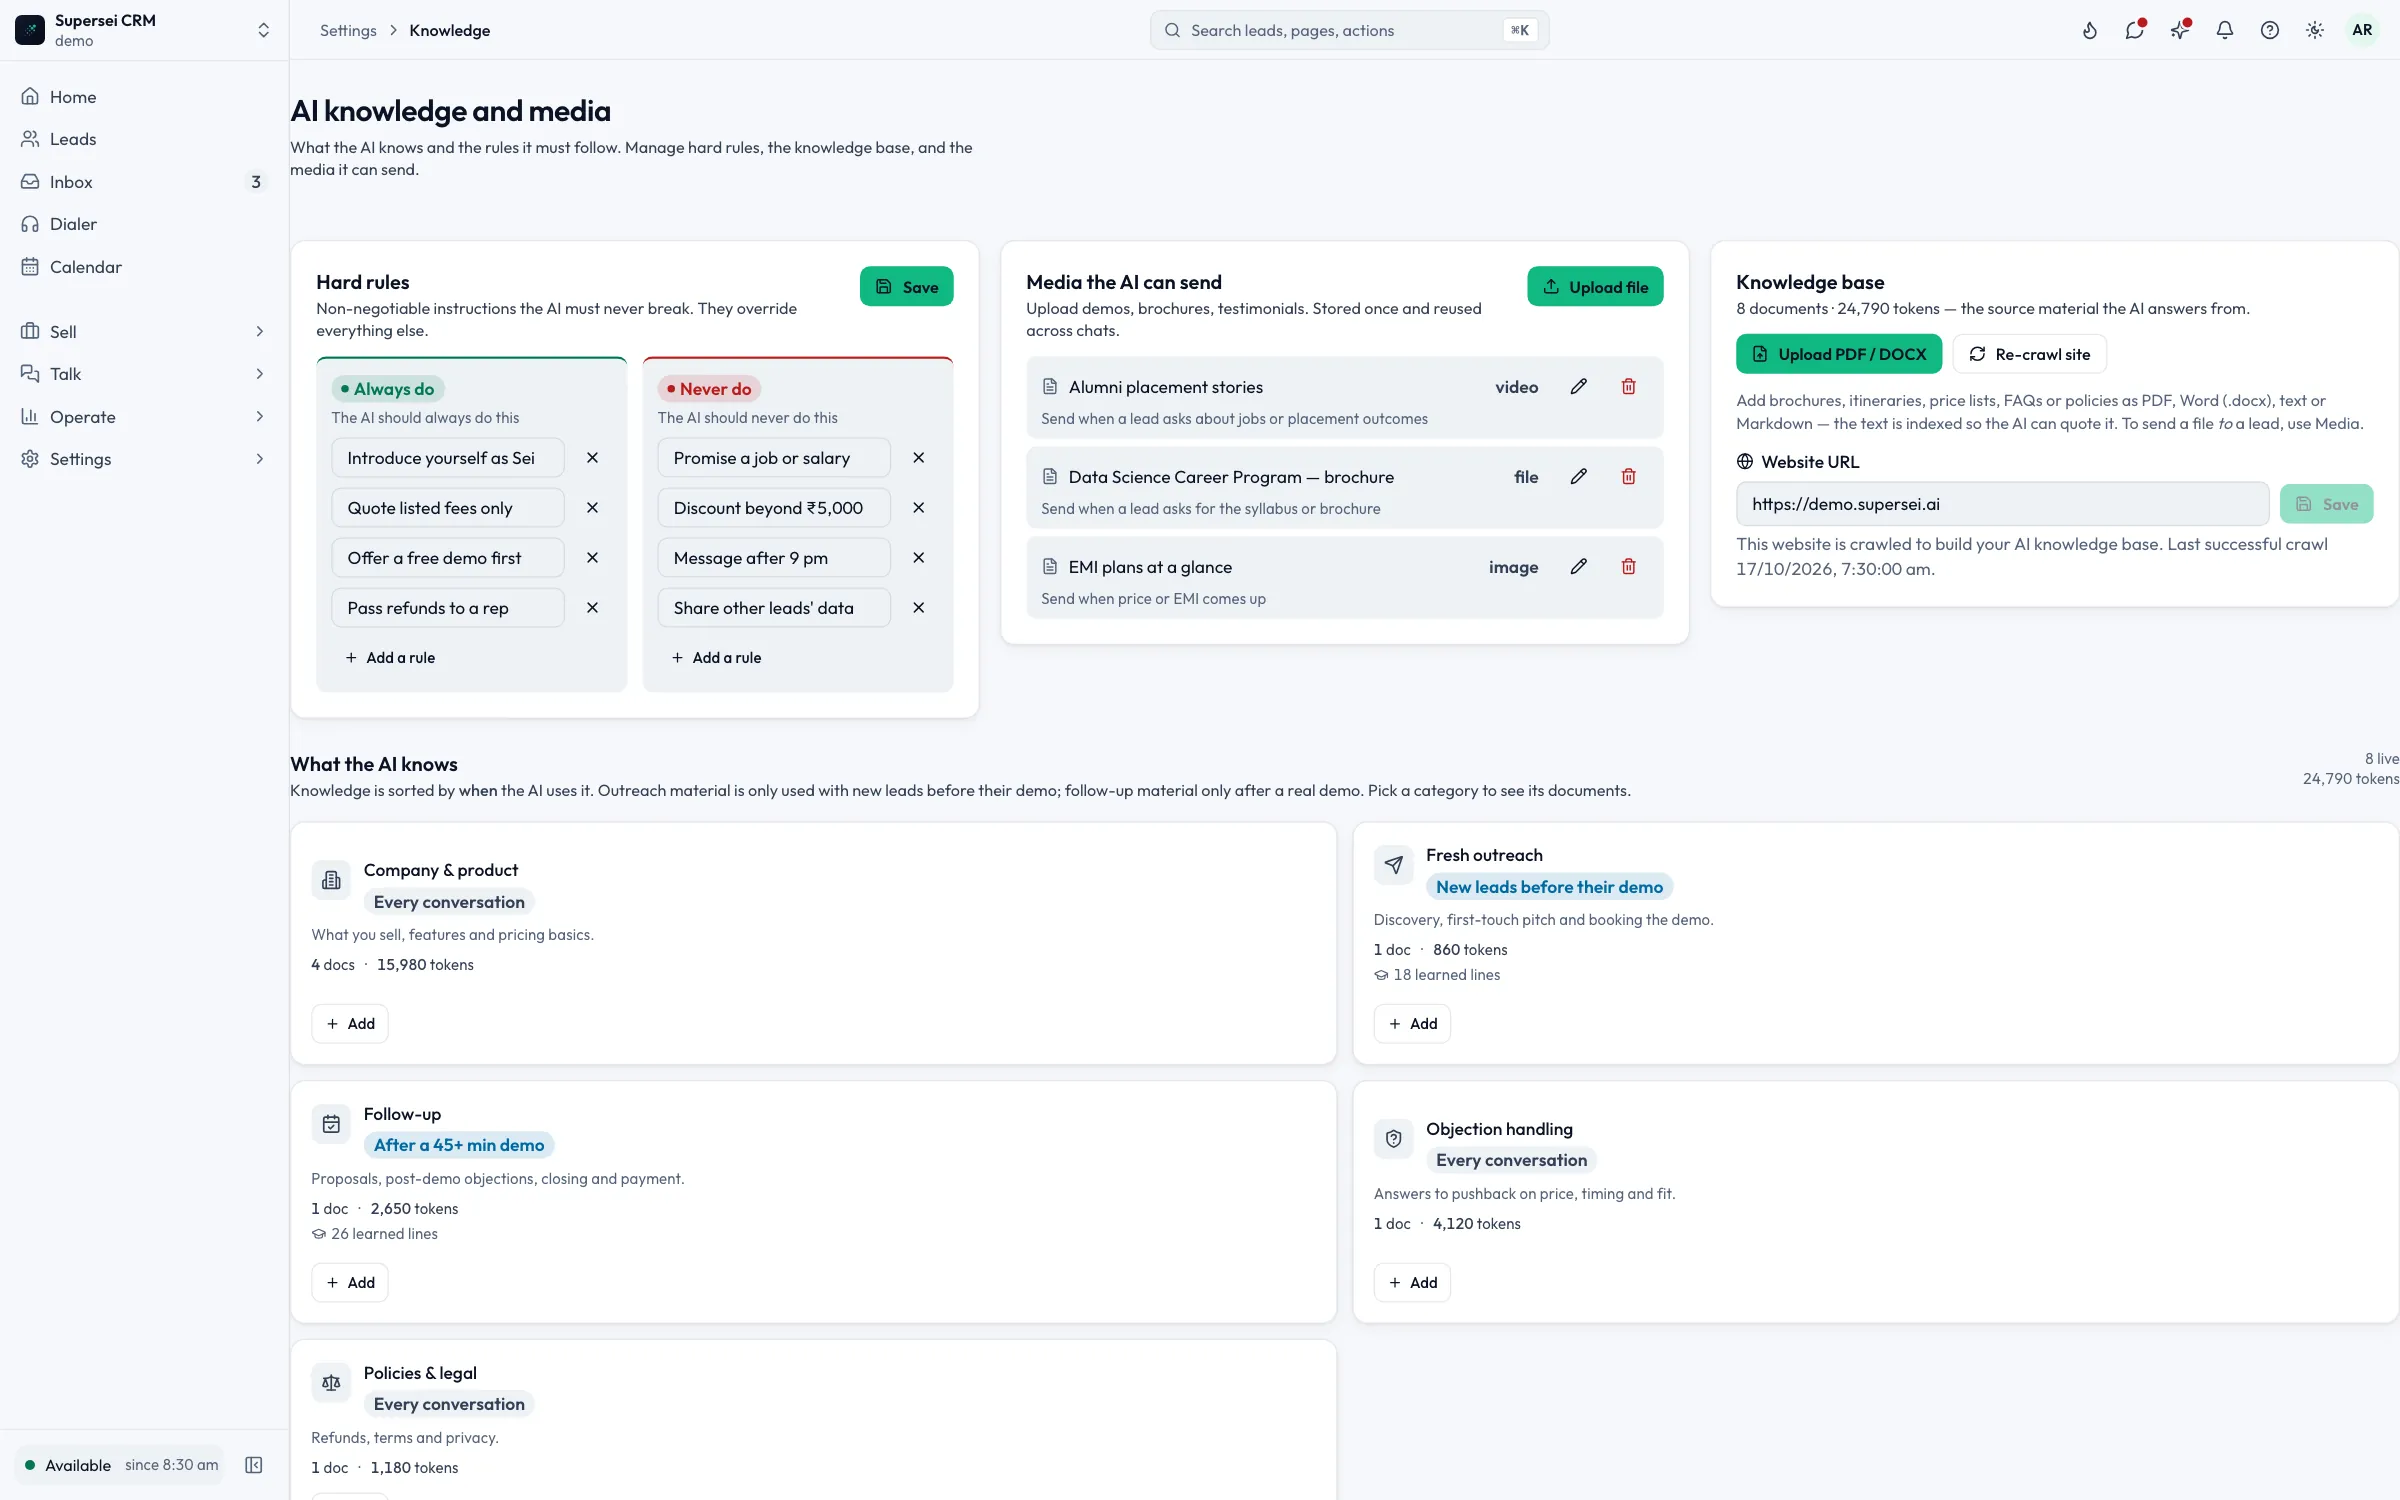Add a rule under Always do
Viewport: 2400px width, 1500px height.
point(390,658)
